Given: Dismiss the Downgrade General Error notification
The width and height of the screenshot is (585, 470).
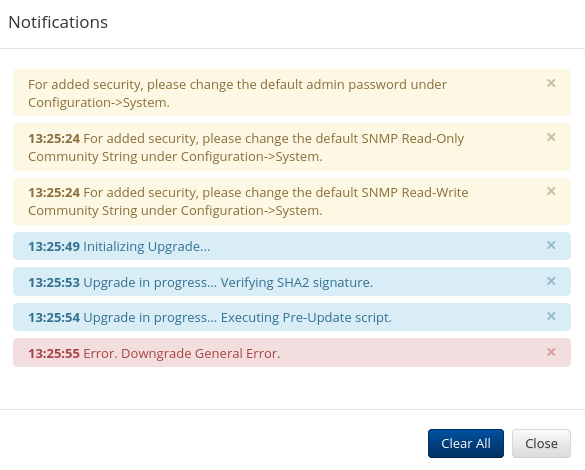Looking at the screenshot, I should 551,352.
